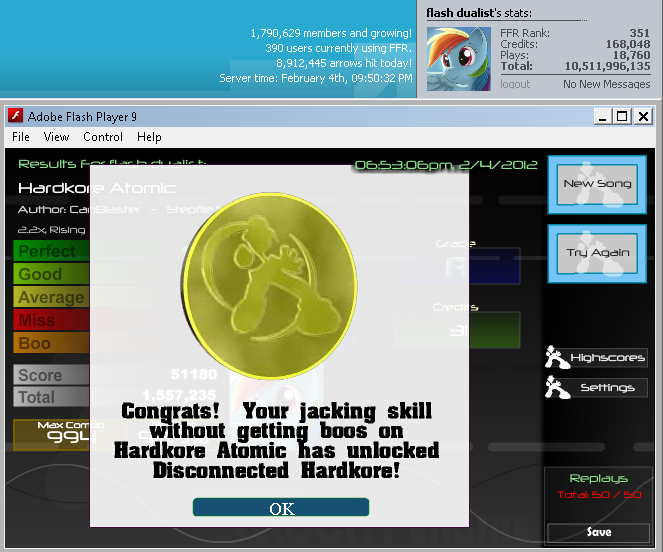Close the Flash Player window
Screen dimensions: 663x552
pos(643,116)
